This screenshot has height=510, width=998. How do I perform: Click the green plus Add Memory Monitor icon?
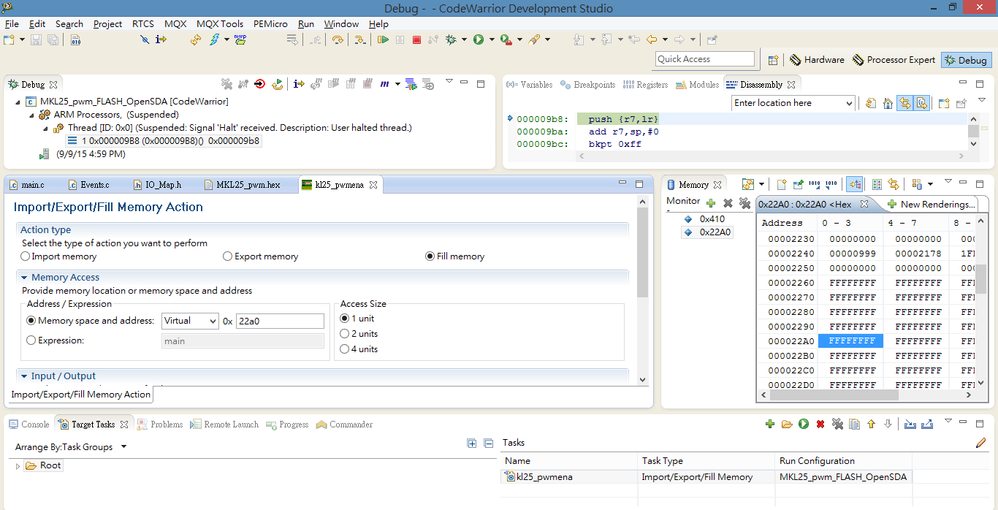711,203
